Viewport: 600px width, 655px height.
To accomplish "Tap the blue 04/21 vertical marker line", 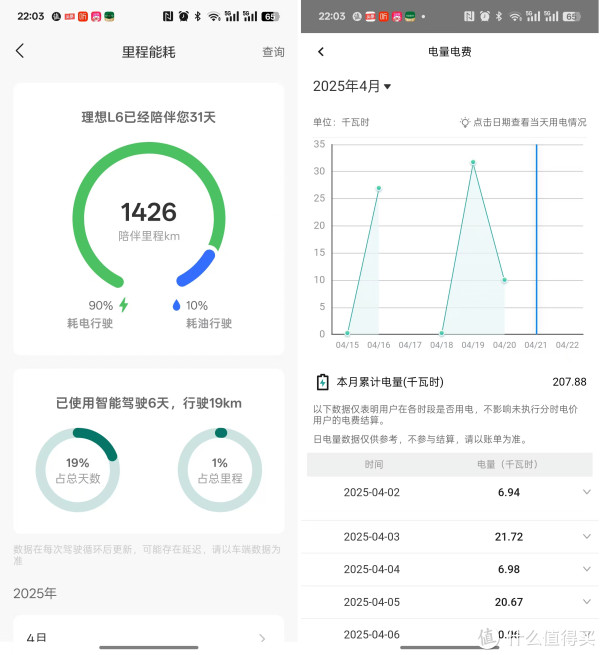I will [536, 239].
